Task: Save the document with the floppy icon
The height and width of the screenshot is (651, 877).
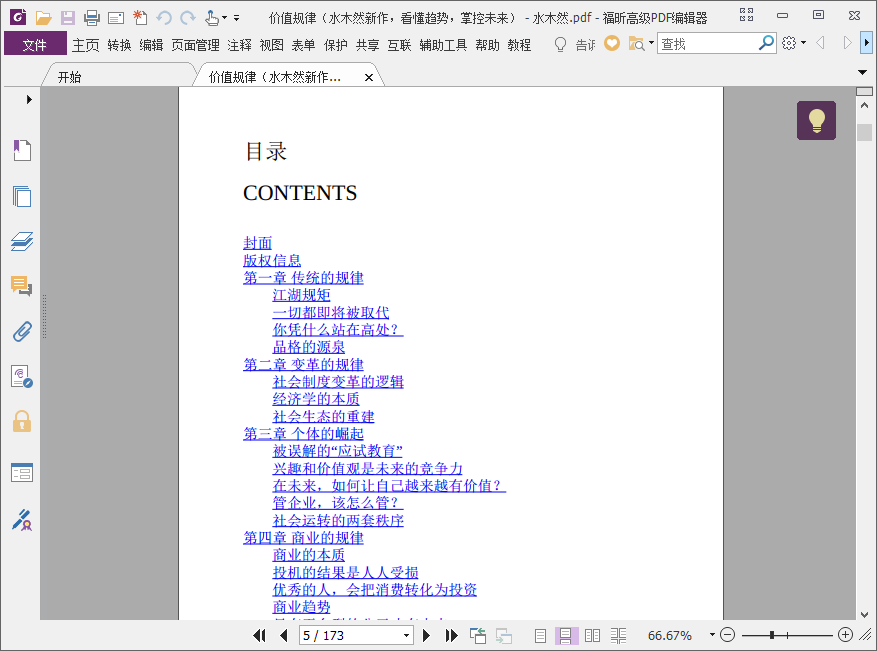Action: coord(68,18)
